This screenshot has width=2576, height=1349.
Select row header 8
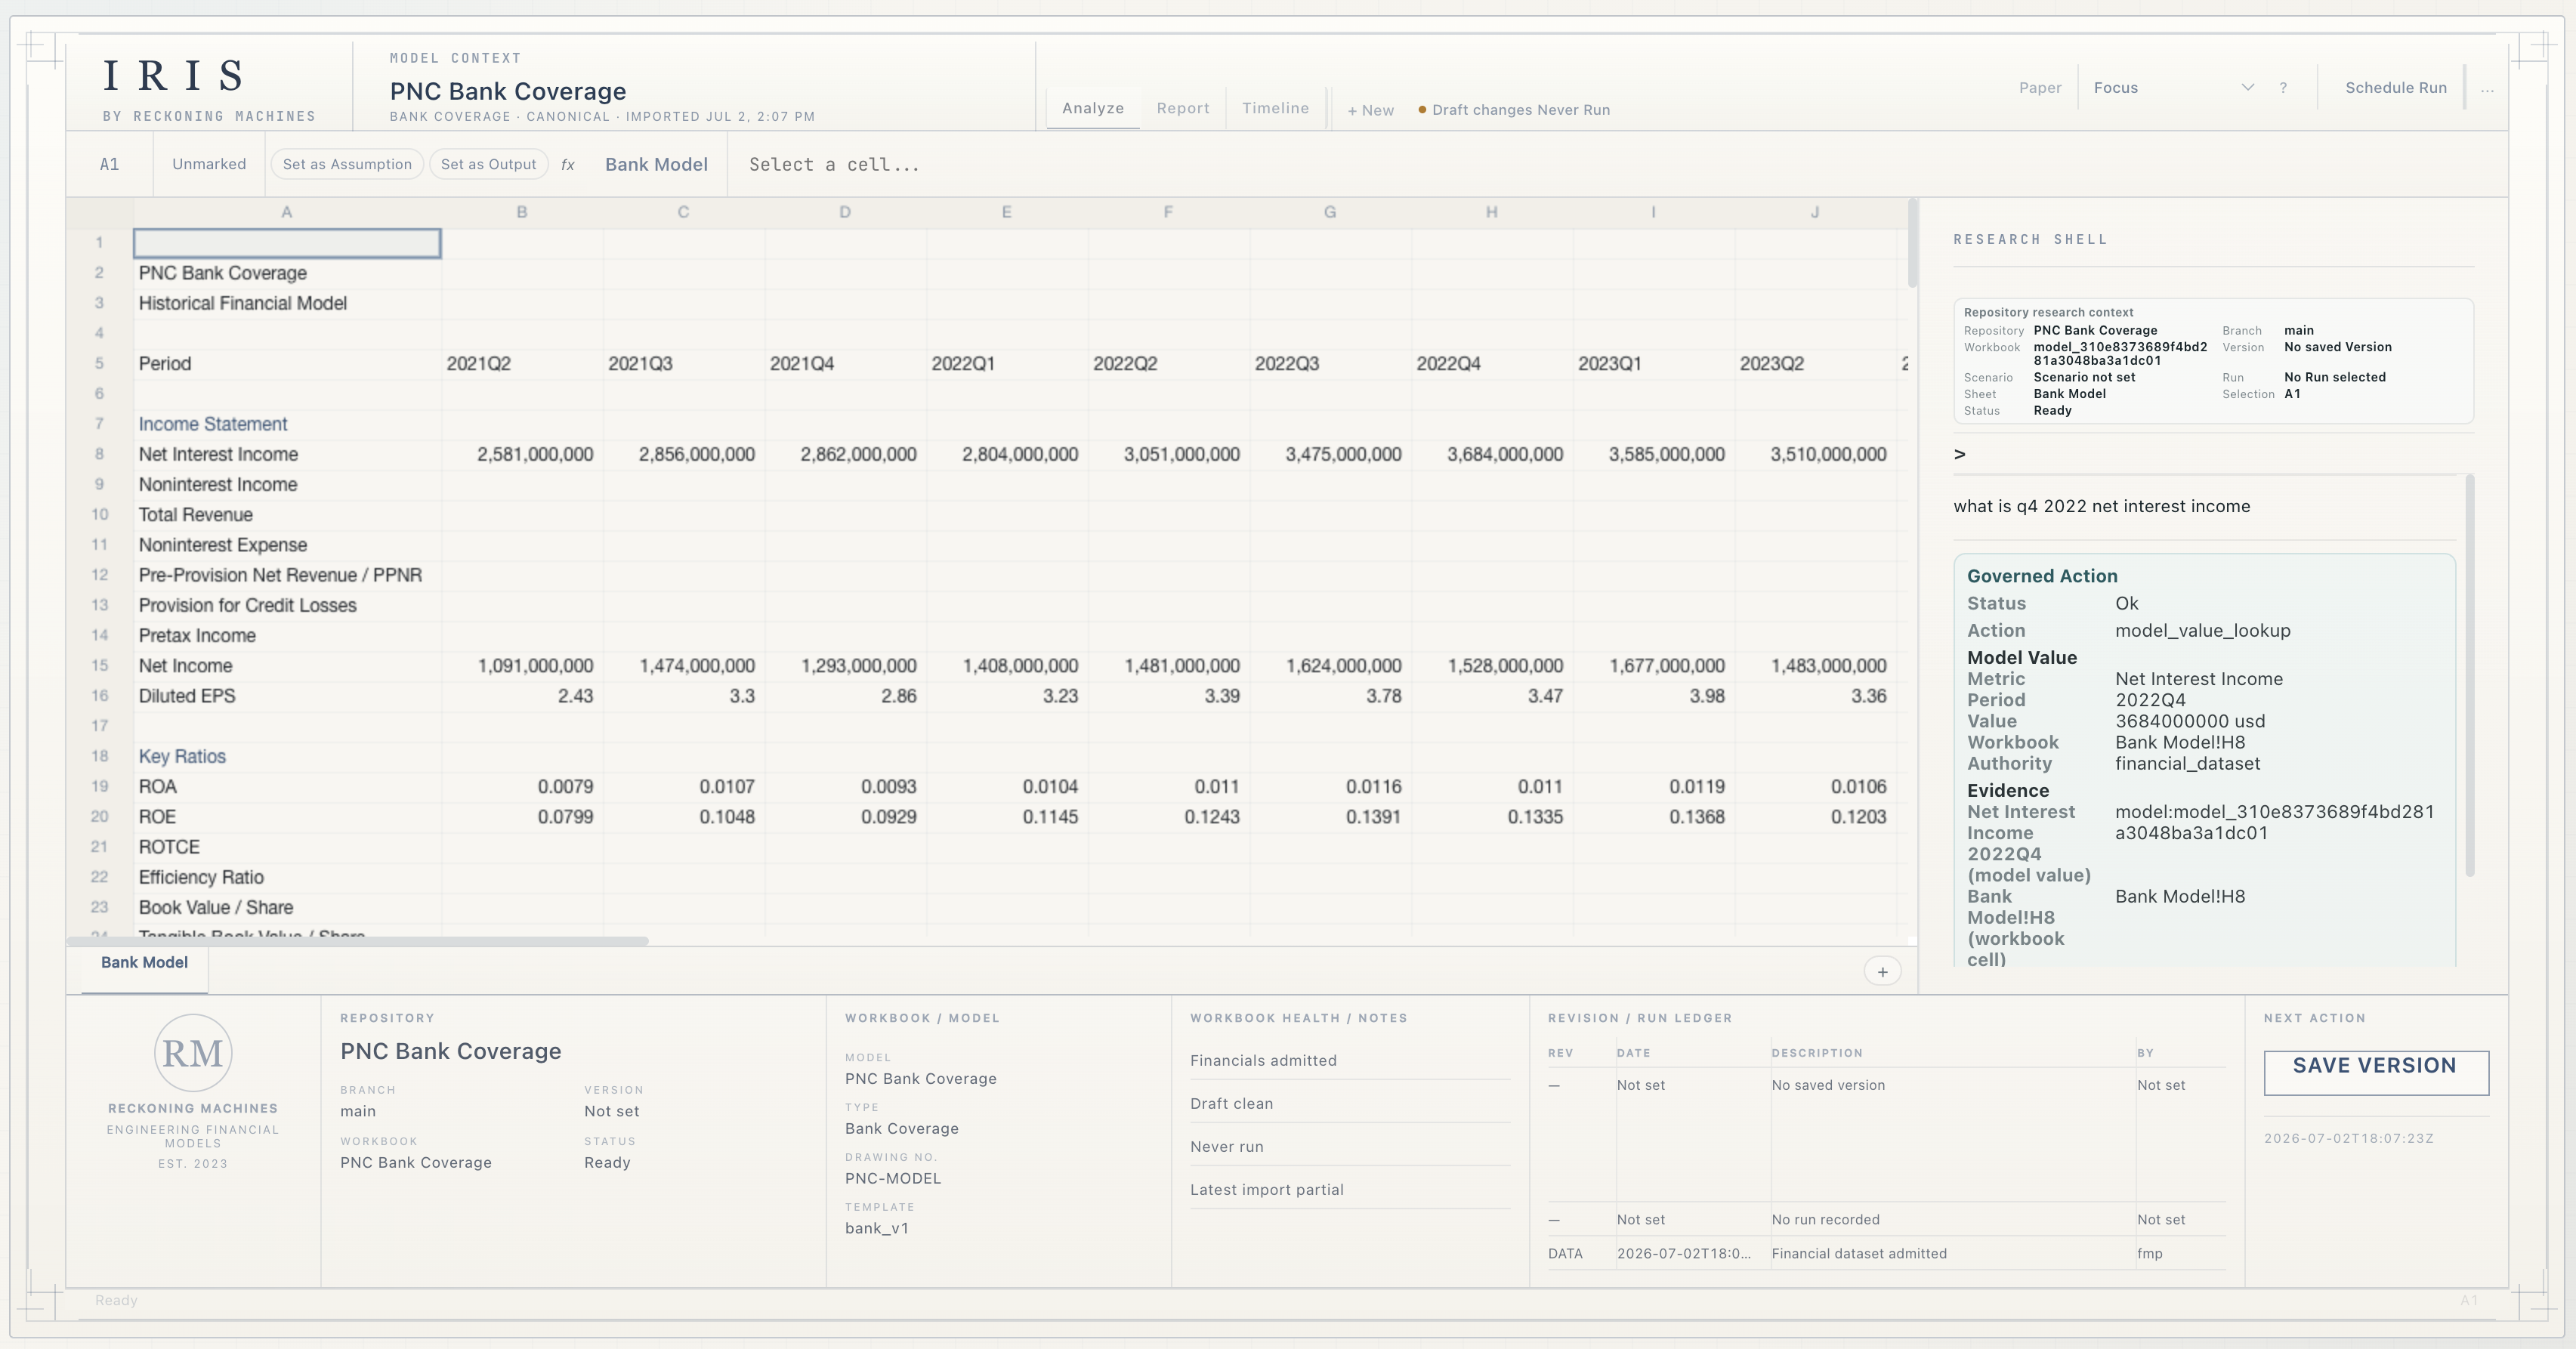coord(99,454)
